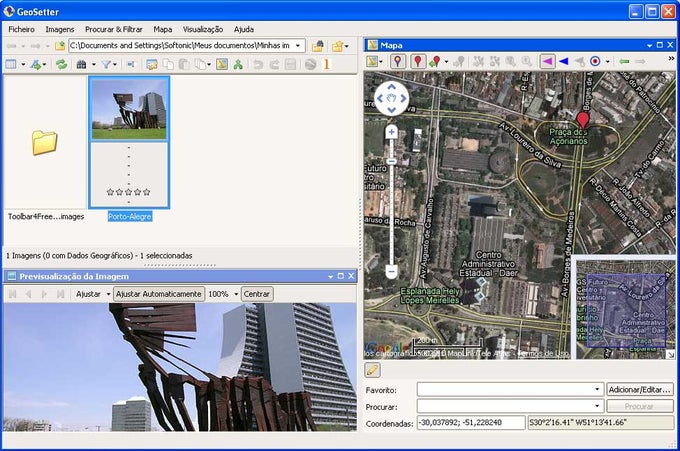680x451 pixels.
Task: Click the map pan direction control
Action: coord(391,99)
